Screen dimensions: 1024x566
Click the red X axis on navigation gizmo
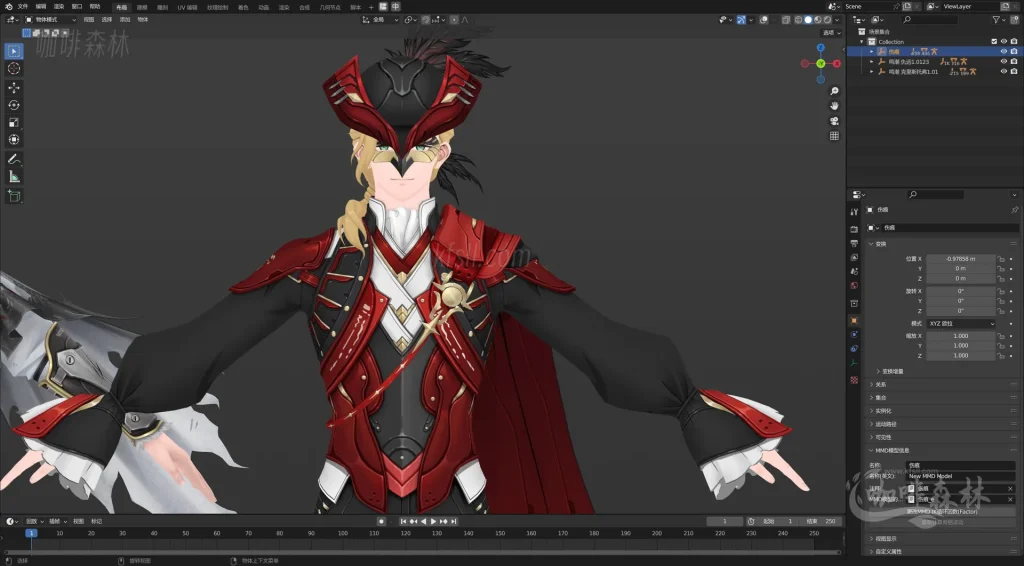(x=837, y=64)
